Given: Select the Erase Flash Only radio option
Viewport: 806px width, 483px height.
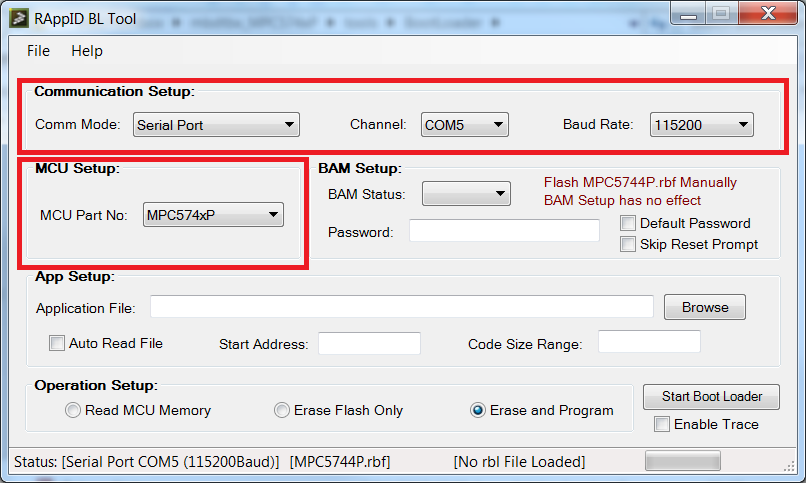Looking at the screenshot, I should [282, 410].
